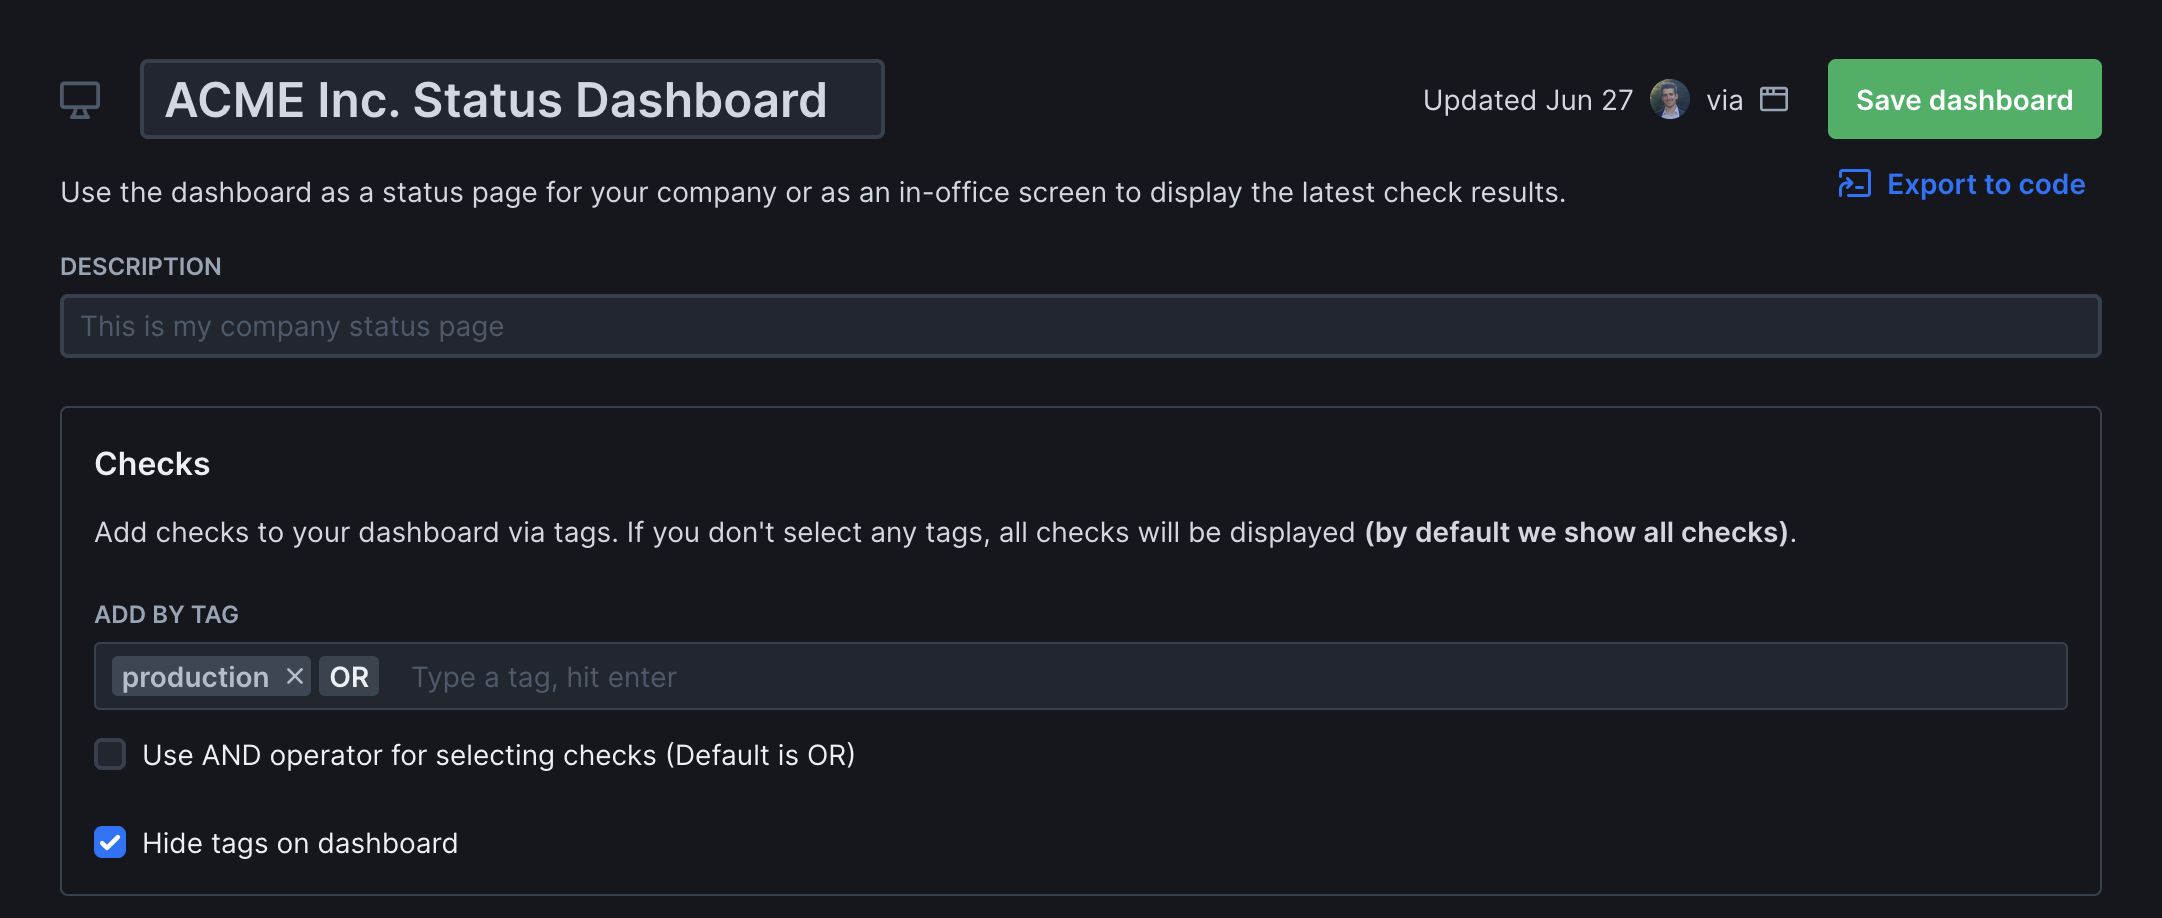The width and height of the screenshot is (2162, 918).
Task: Click the terminal icon next to Export to code
Action: pyautogui.click(x=1856, y=184)
